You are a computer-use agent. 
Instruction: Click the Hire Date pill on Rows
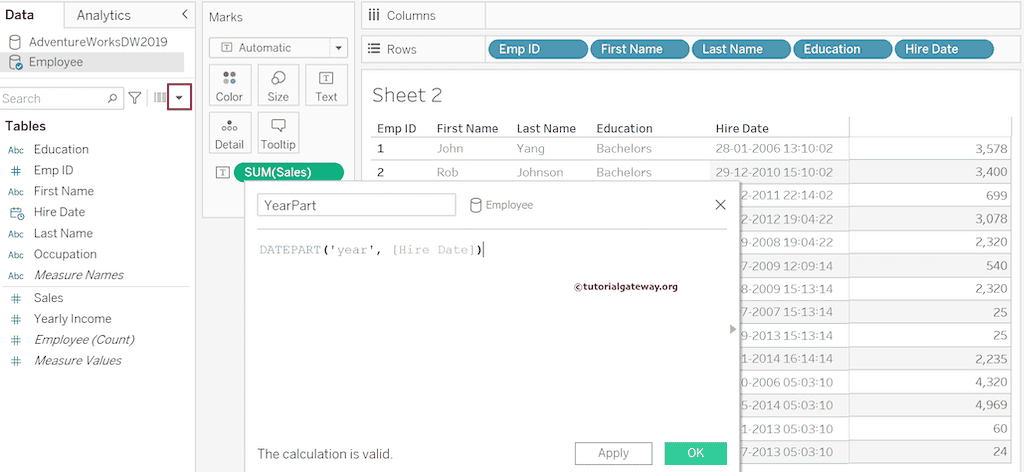pos(944,49)
